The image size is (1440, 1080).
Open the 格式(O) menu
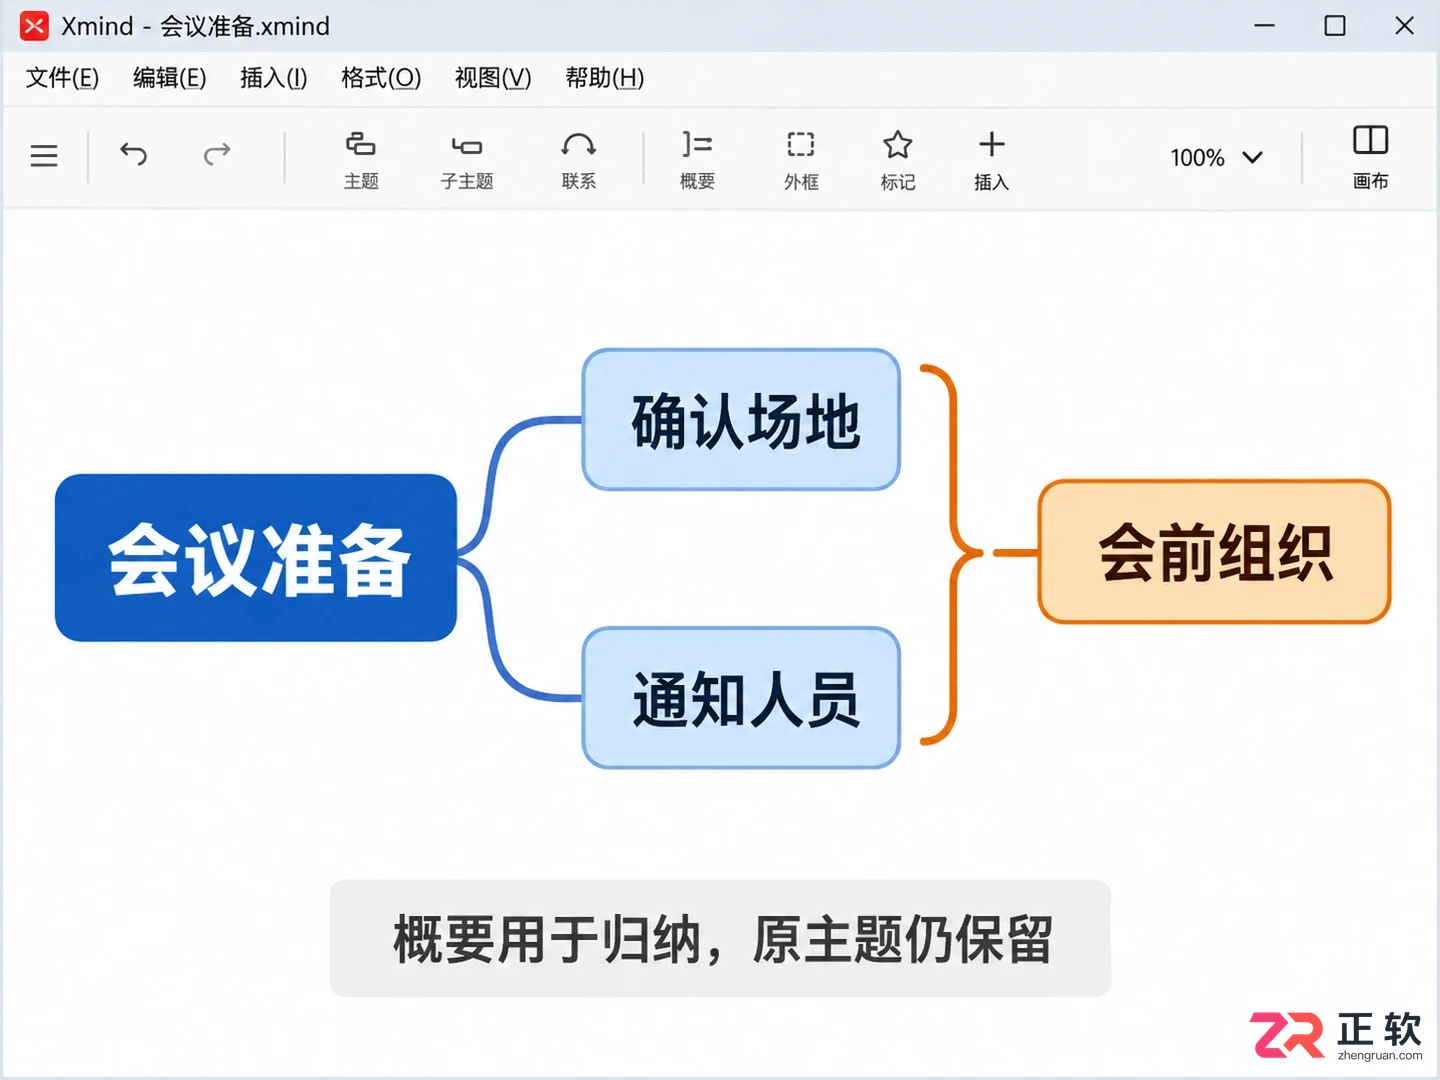tap(381, 78)
